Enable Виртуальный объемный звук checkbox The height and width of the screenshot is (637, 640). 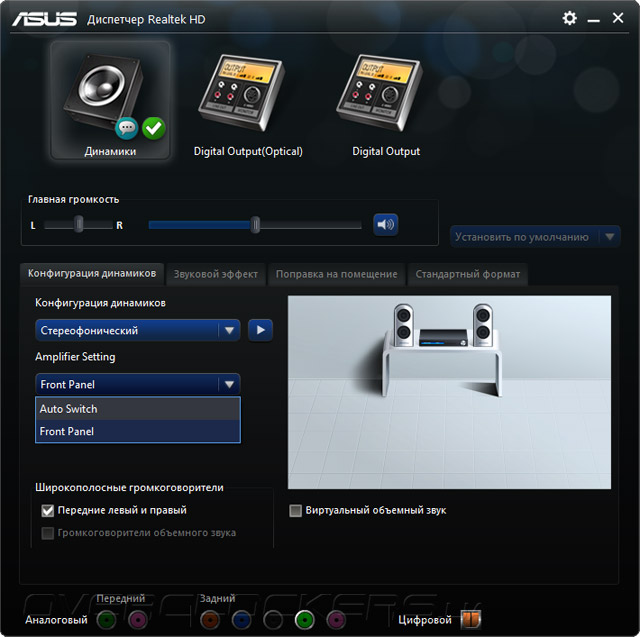[x=295, y=510]
